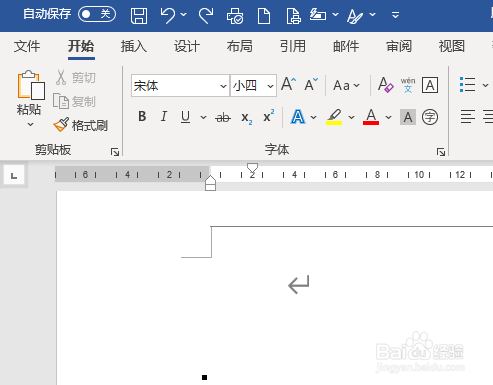This screenshot has width=493, height=385.
Task: Open the 字体 Font dialog launcher
Action: coord(441,152)
